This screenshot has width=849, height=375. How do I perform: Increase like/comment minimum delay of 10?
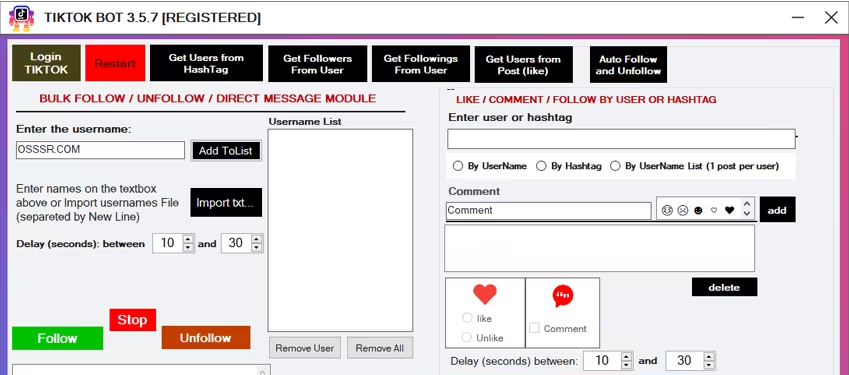pos(626,356)
